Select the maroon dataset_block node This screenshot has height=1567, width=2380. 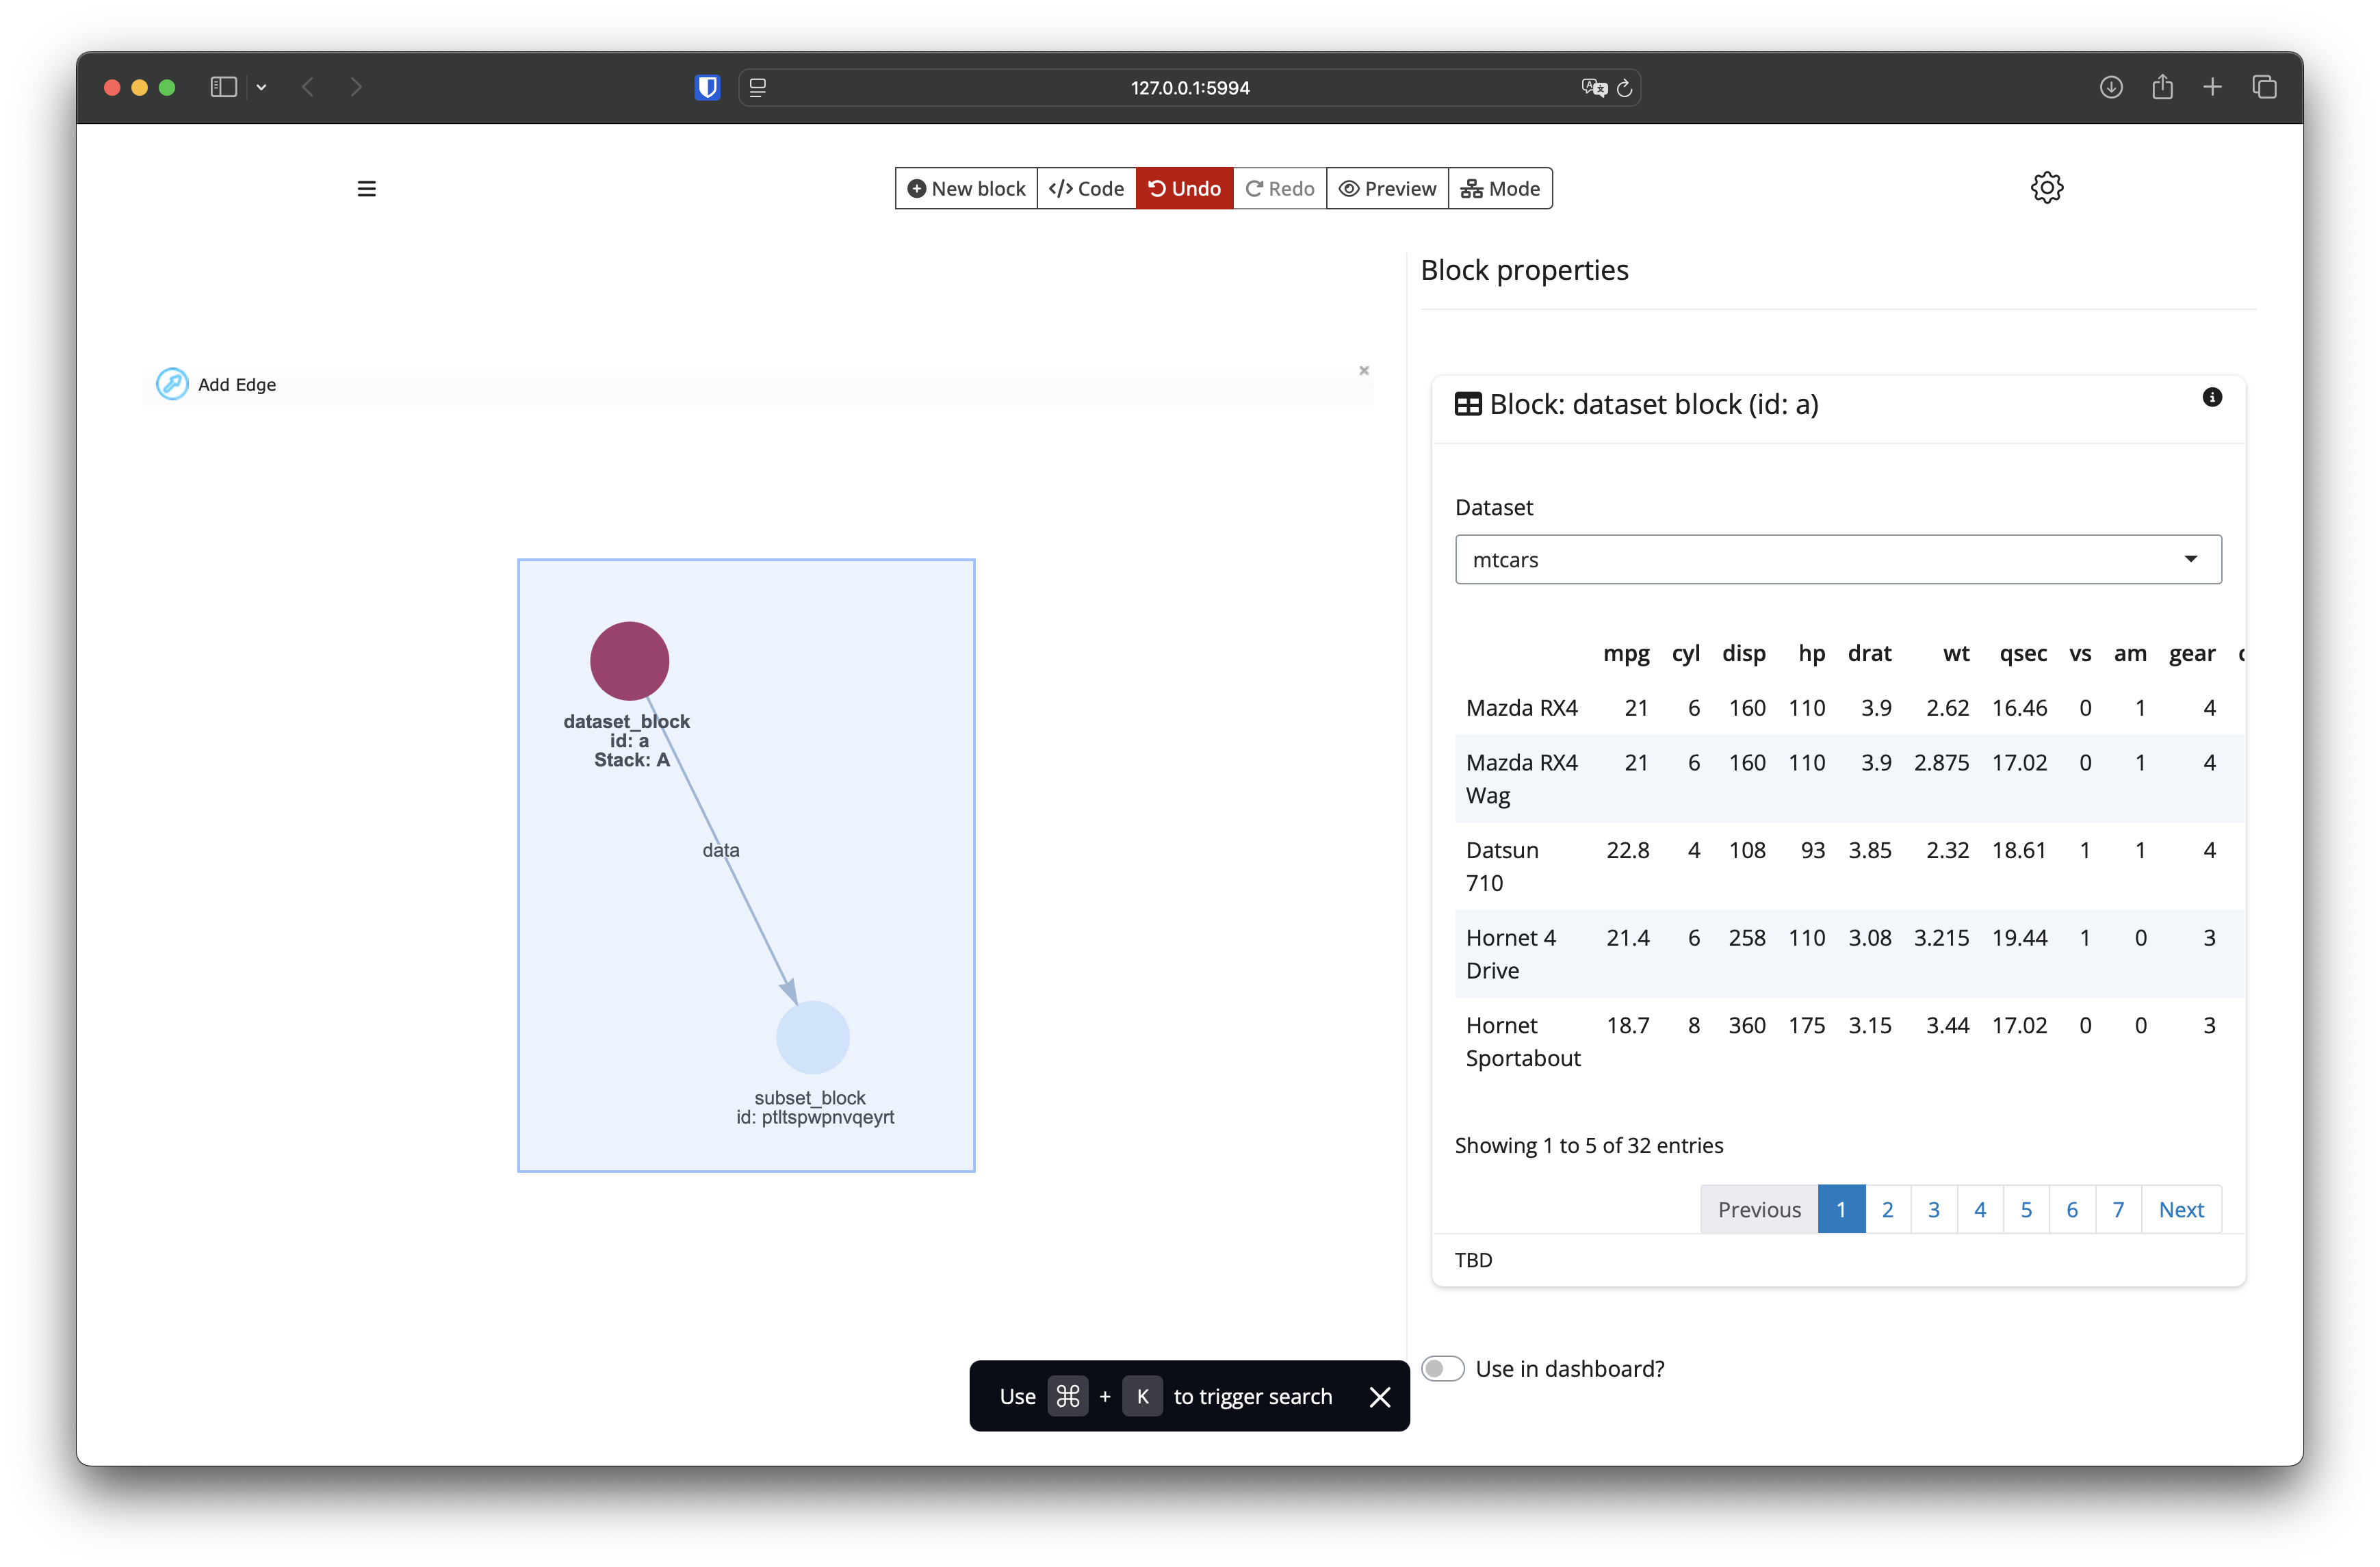[x=629, y=661]
